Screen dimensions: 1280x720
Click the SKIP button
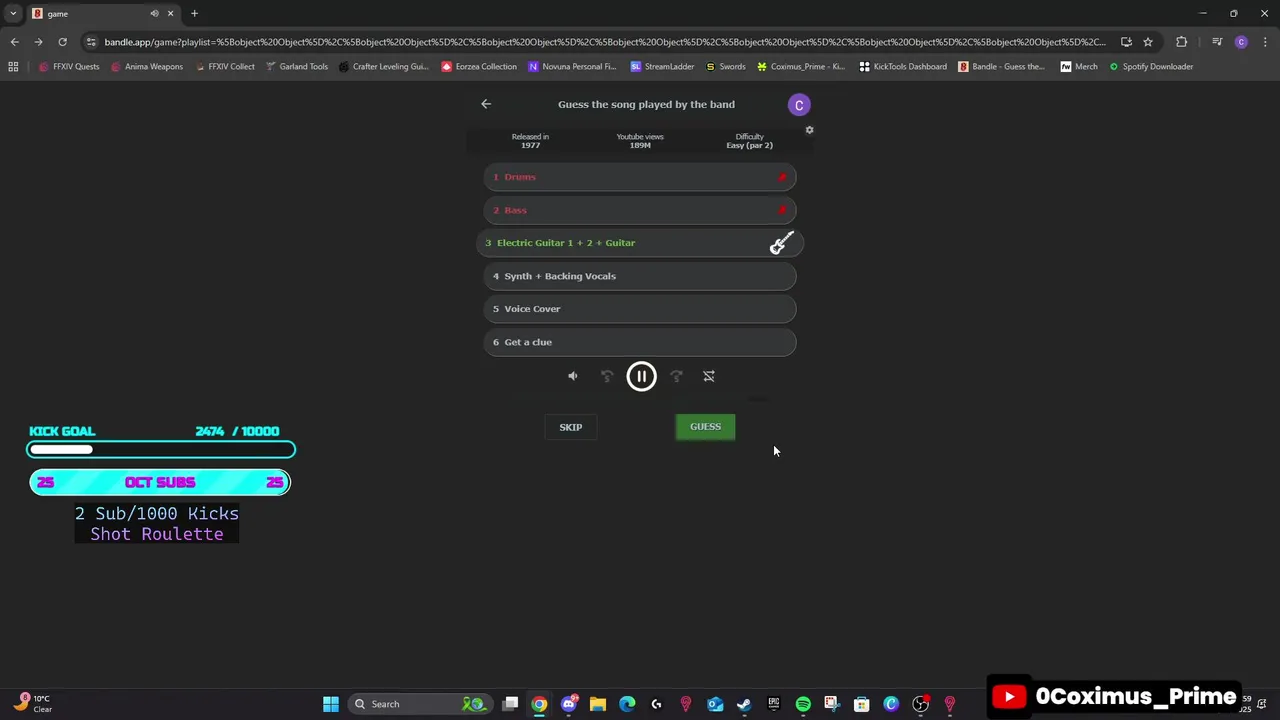point(571,427)
